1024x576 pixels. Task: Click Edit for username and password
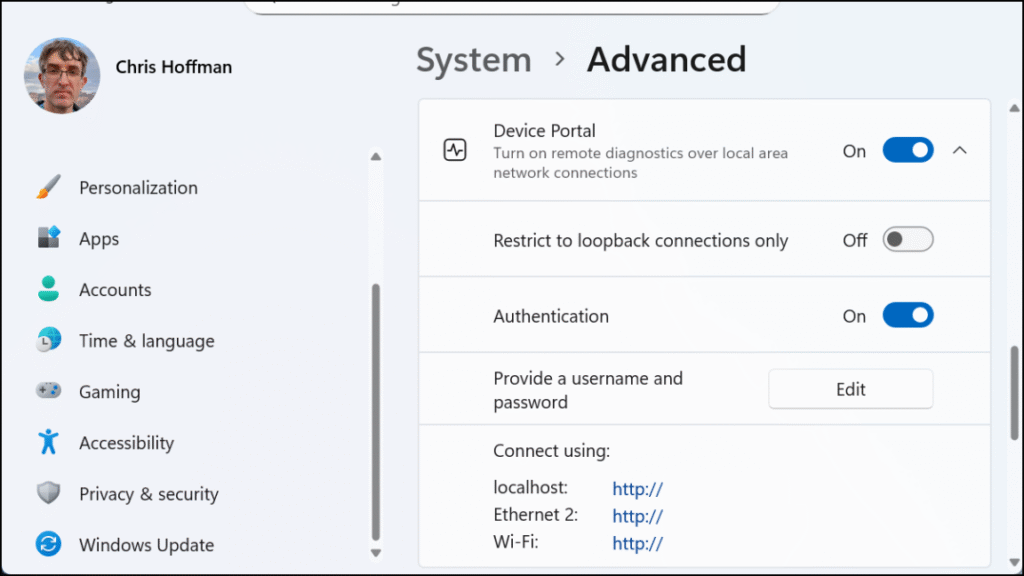(850, 389)
